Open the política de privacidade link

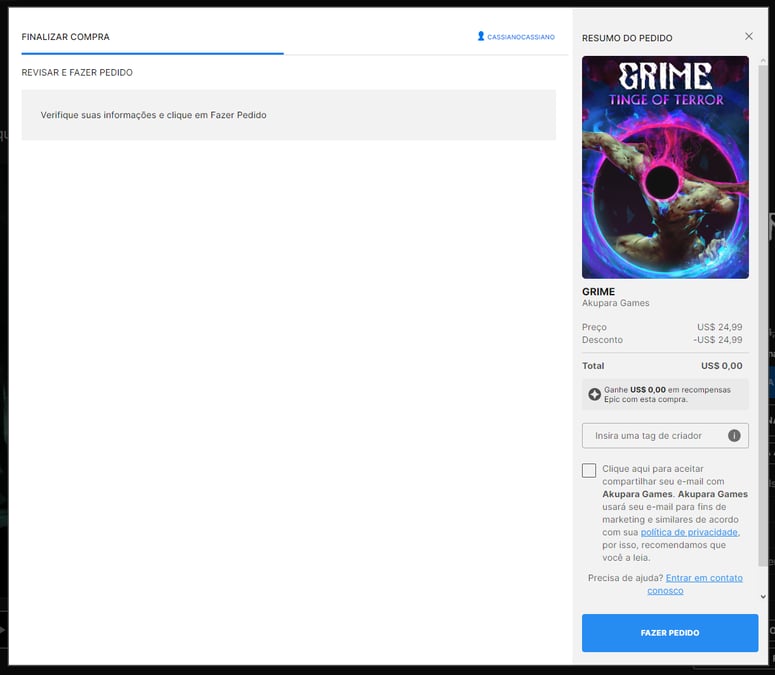(x=689, y=532)
